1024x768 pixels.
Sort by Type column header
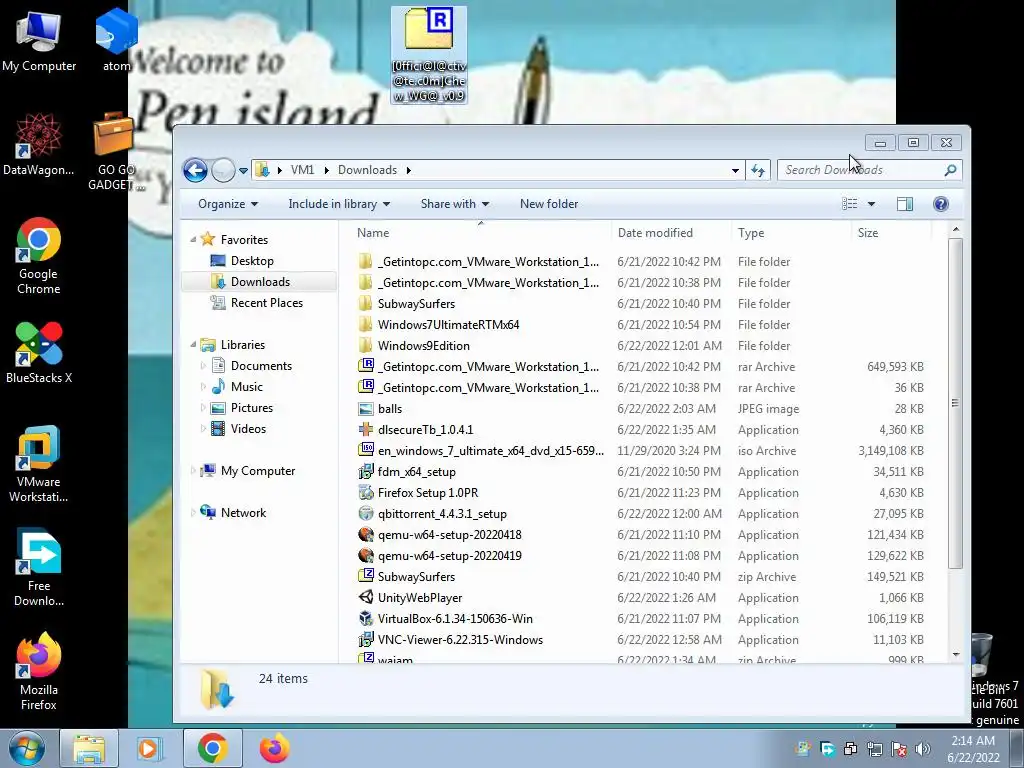(792, 233)
